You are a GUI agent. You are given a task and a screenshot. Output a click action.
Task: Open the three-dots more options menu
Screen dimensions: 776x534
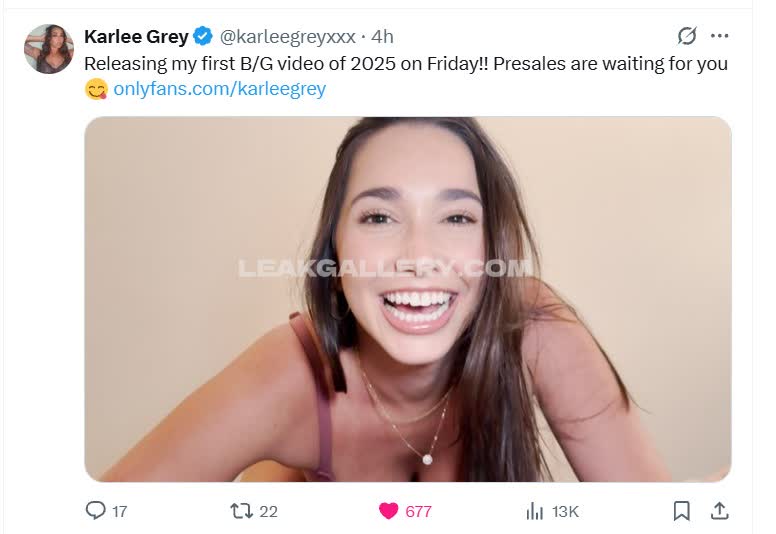tap(719, 36)
